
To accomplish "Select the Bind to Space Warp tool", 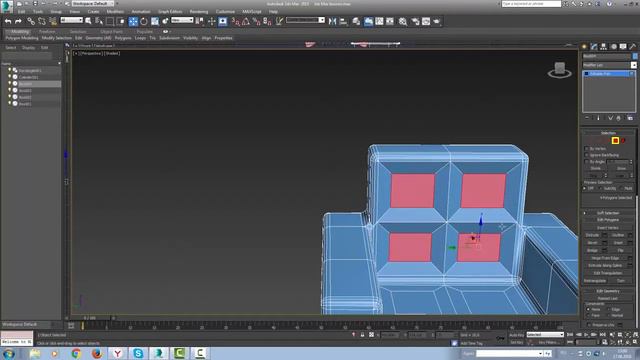I will pyautogui.click(x=53, y=21).
